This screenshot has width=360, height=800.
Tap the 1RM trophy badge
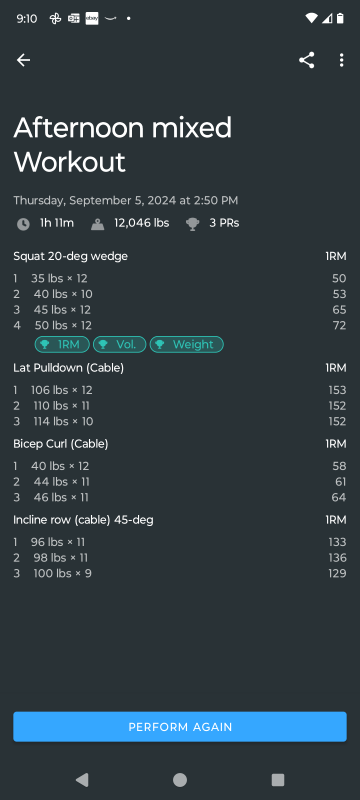click(62, 344)
